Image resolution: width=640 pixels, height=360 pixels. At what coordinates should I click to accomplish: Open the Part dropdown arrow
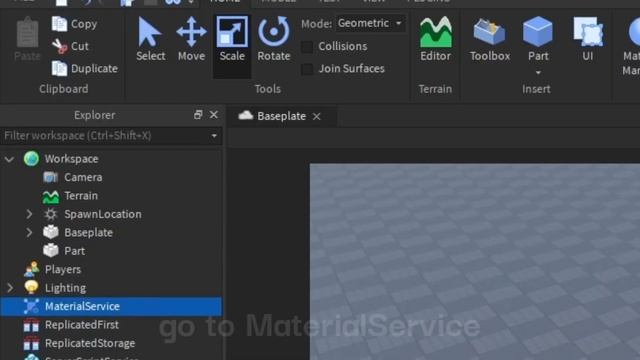click(538, 73)
